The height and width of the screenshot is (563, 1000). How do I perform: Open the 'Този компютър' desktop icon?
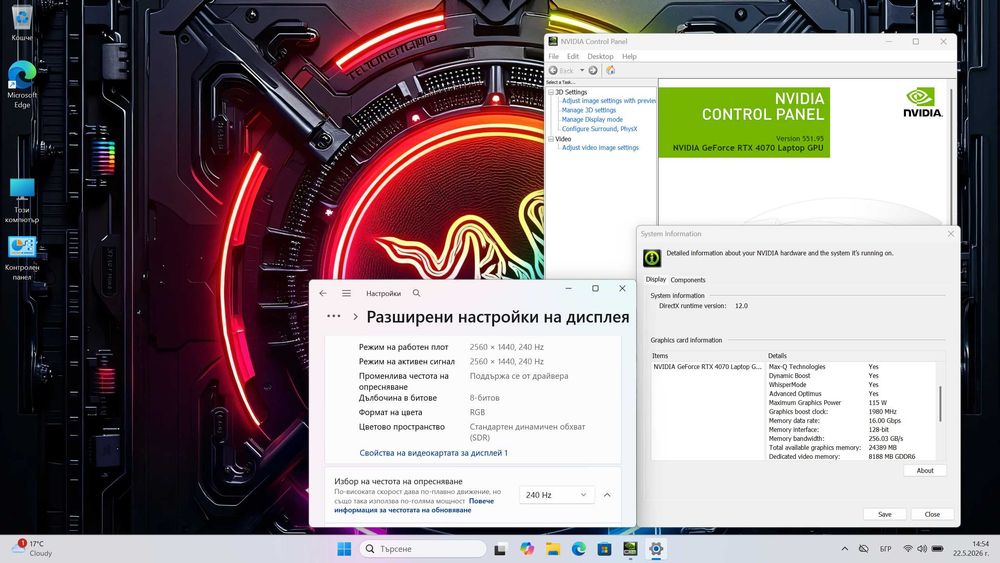pyautogui.click(x=22, y=200)
